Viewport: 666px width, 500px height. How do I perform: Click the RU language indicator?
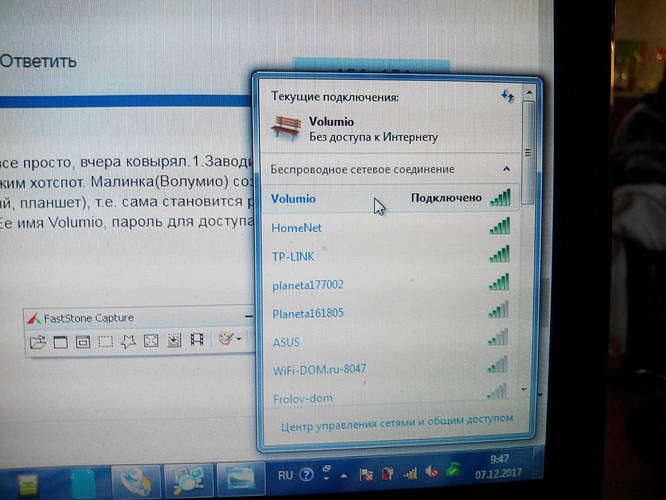click(285, 475)
